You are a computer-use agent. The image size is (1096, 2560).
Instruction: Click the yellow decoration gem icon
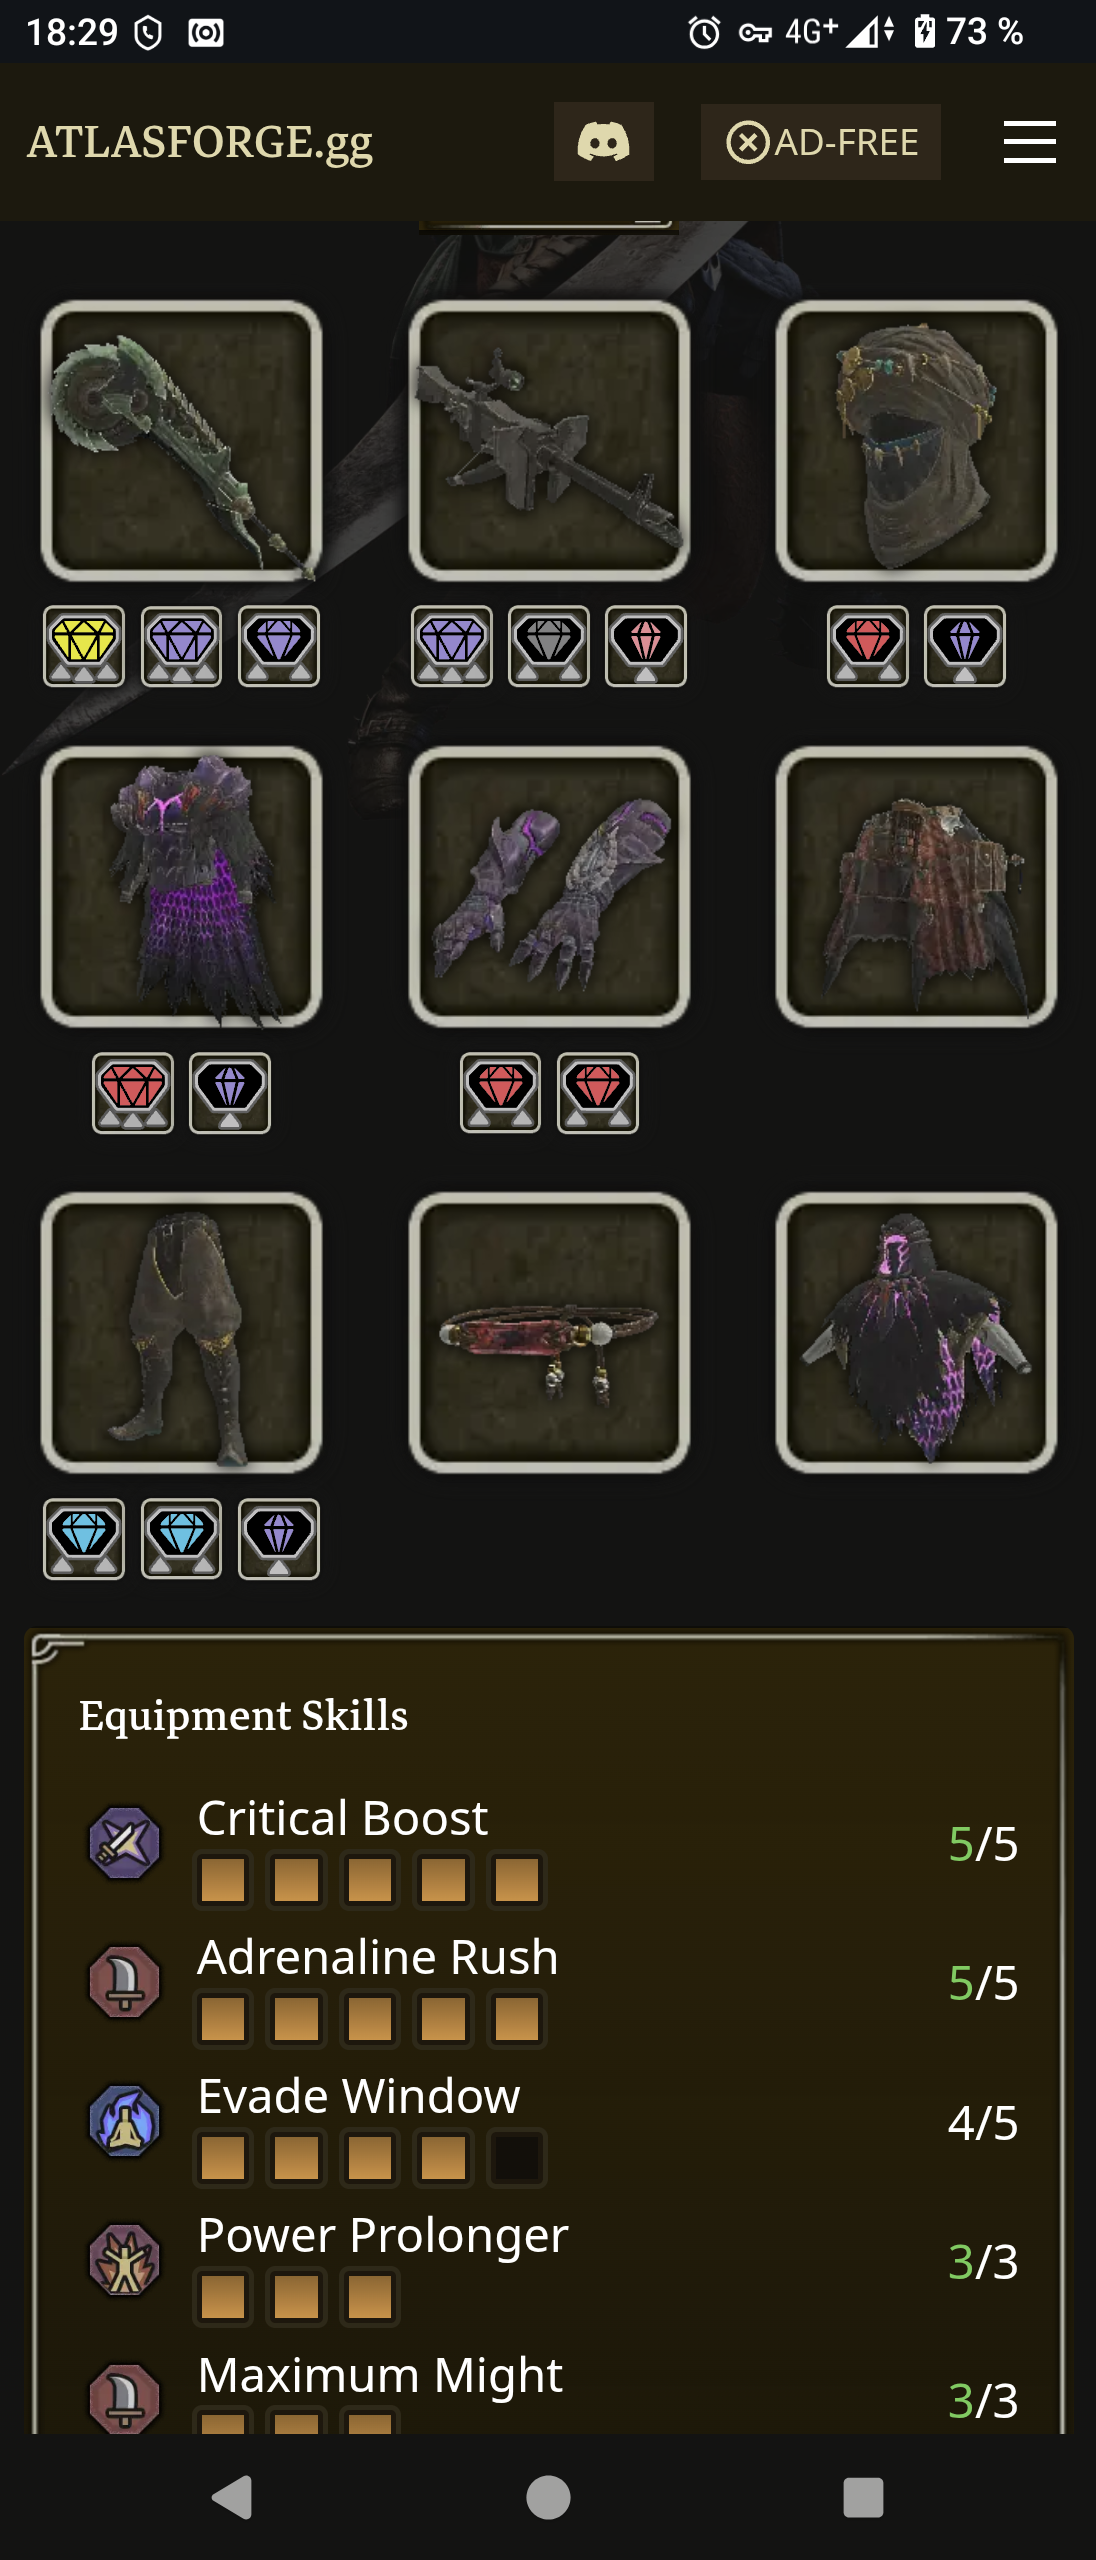[x=84, y=646]
